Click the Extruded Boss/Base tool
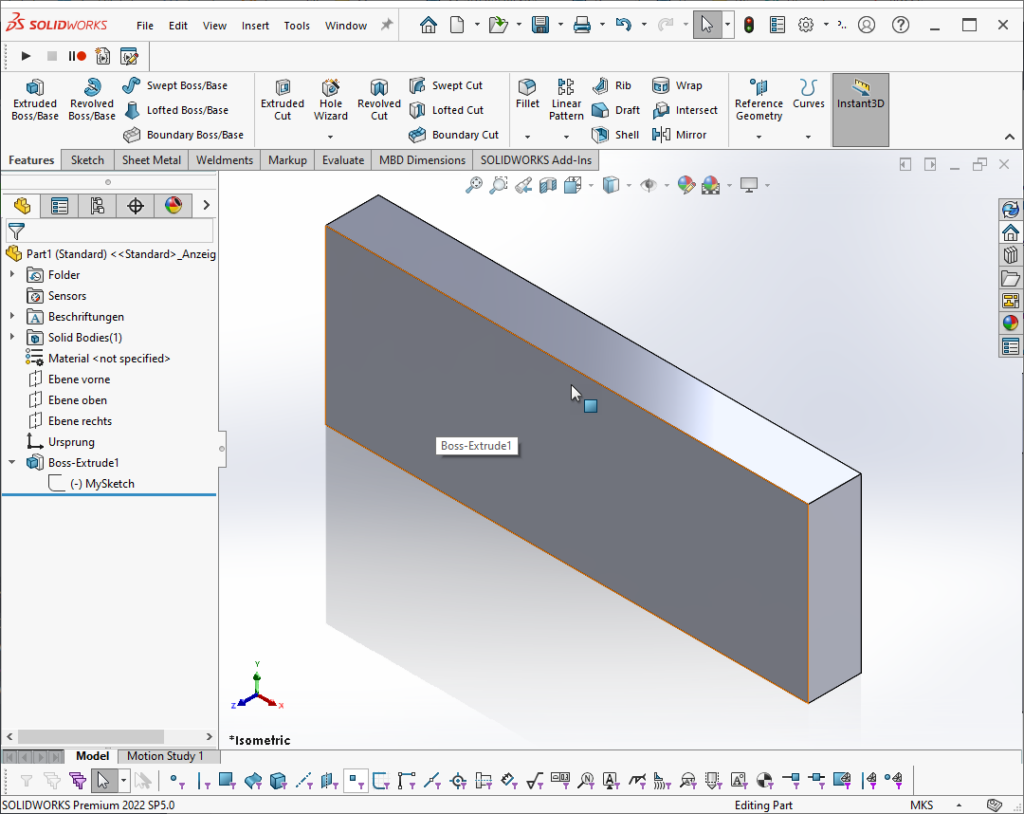The image size is (1024, 814). [35, 99]
